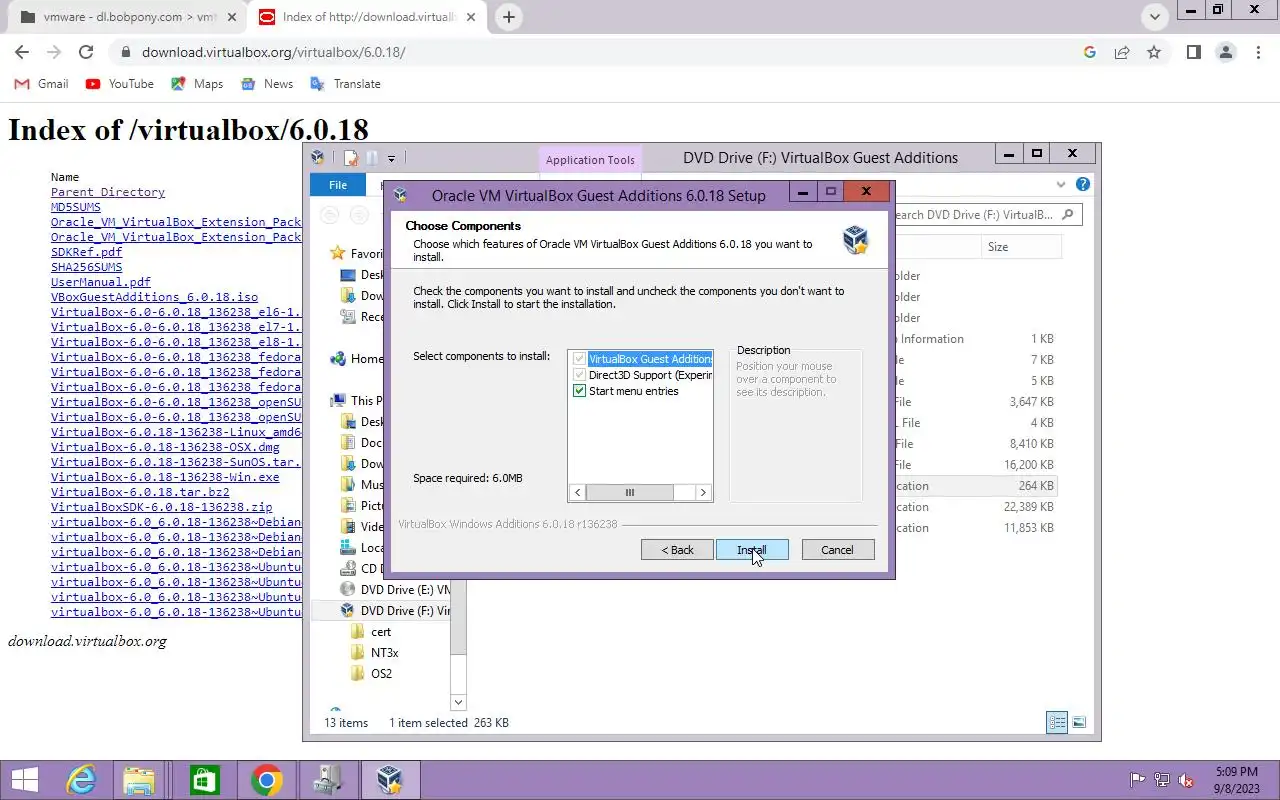The image size is (1280, 800).
Task: Bookmark this page with the star icon
Action: point(1154,52)
